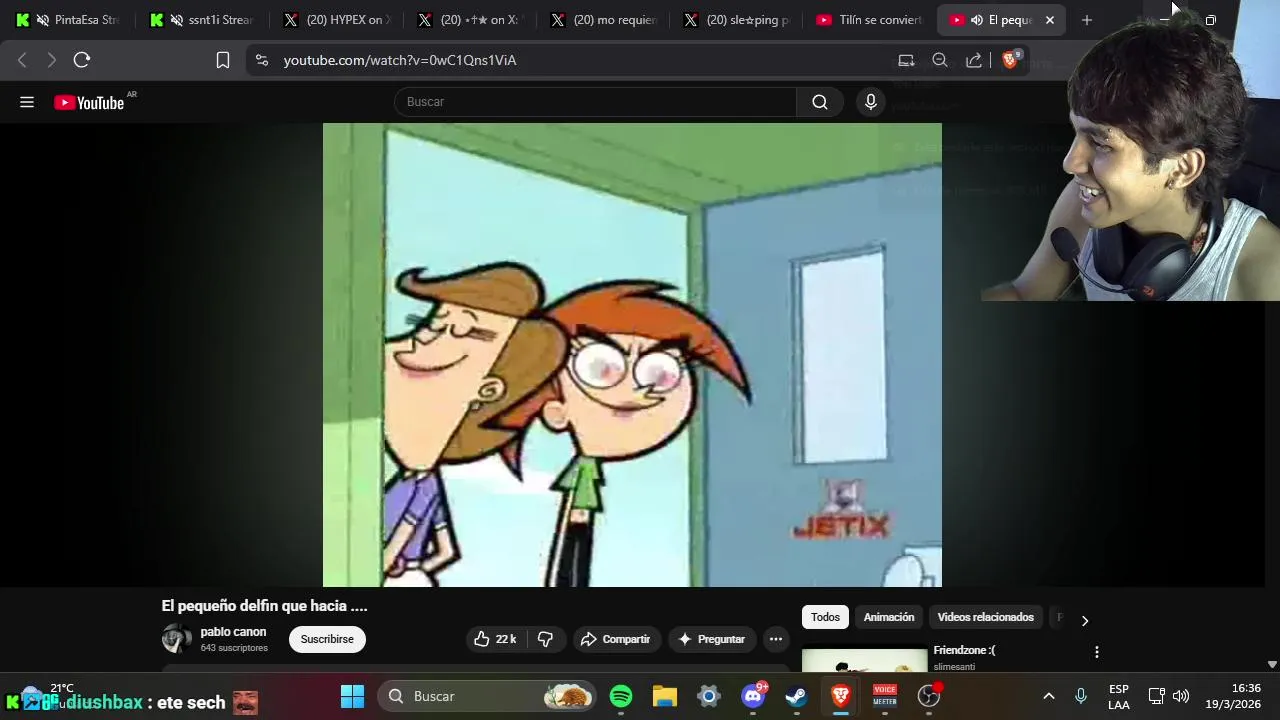
Task: Open the Friendzone :( recommended video thumbnail
Action: [865, 661]
